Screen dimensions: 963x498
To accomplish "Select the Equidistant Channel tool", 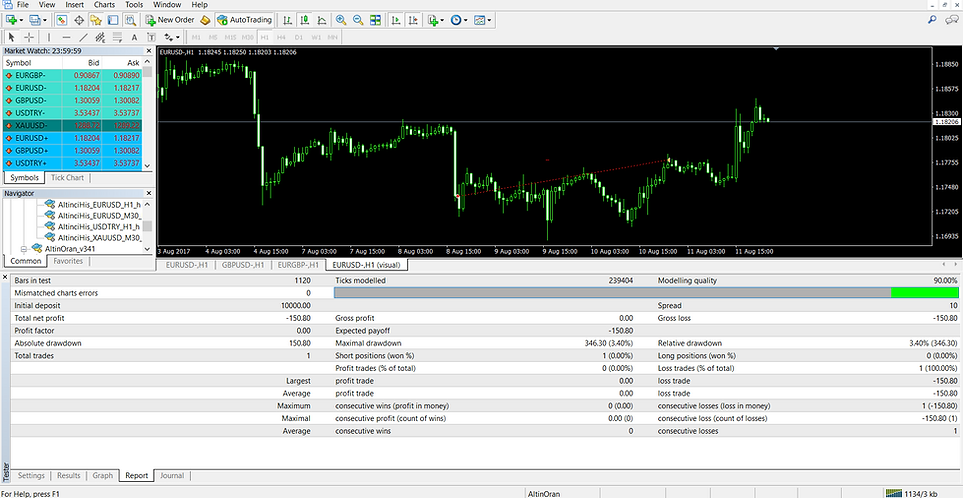I will 100,37.
